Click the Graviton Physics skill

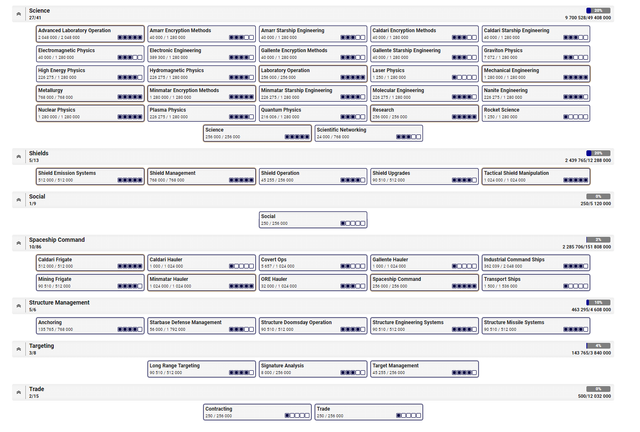[536, 54]
